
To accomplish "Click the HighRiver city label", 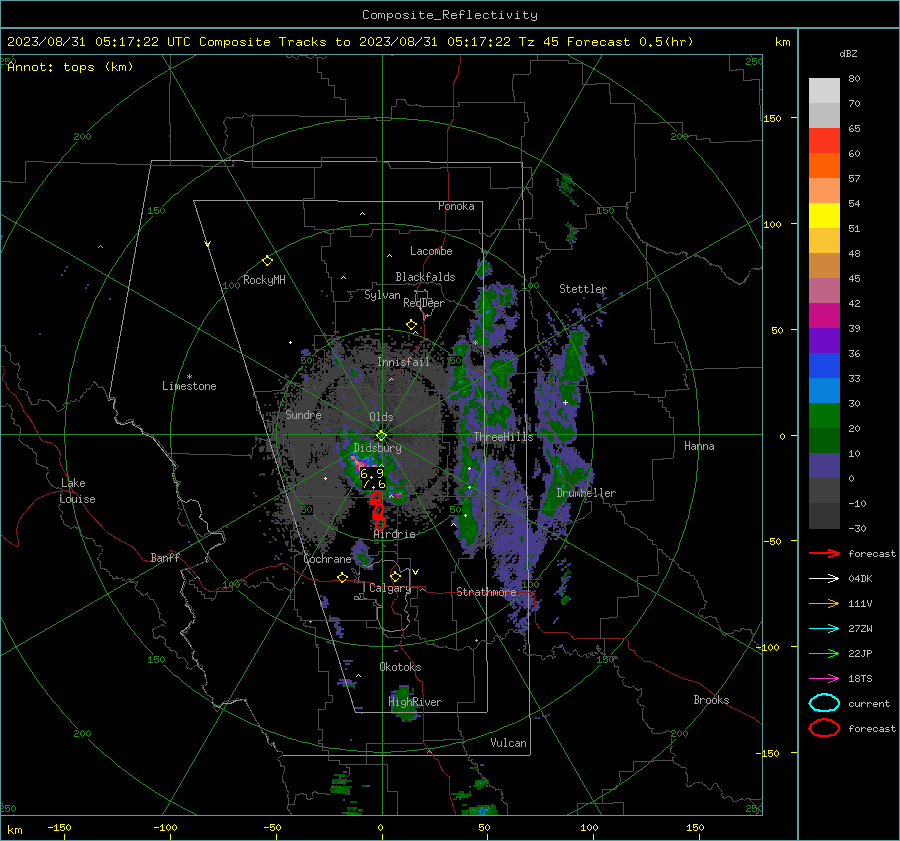I will tap(415, 702).
